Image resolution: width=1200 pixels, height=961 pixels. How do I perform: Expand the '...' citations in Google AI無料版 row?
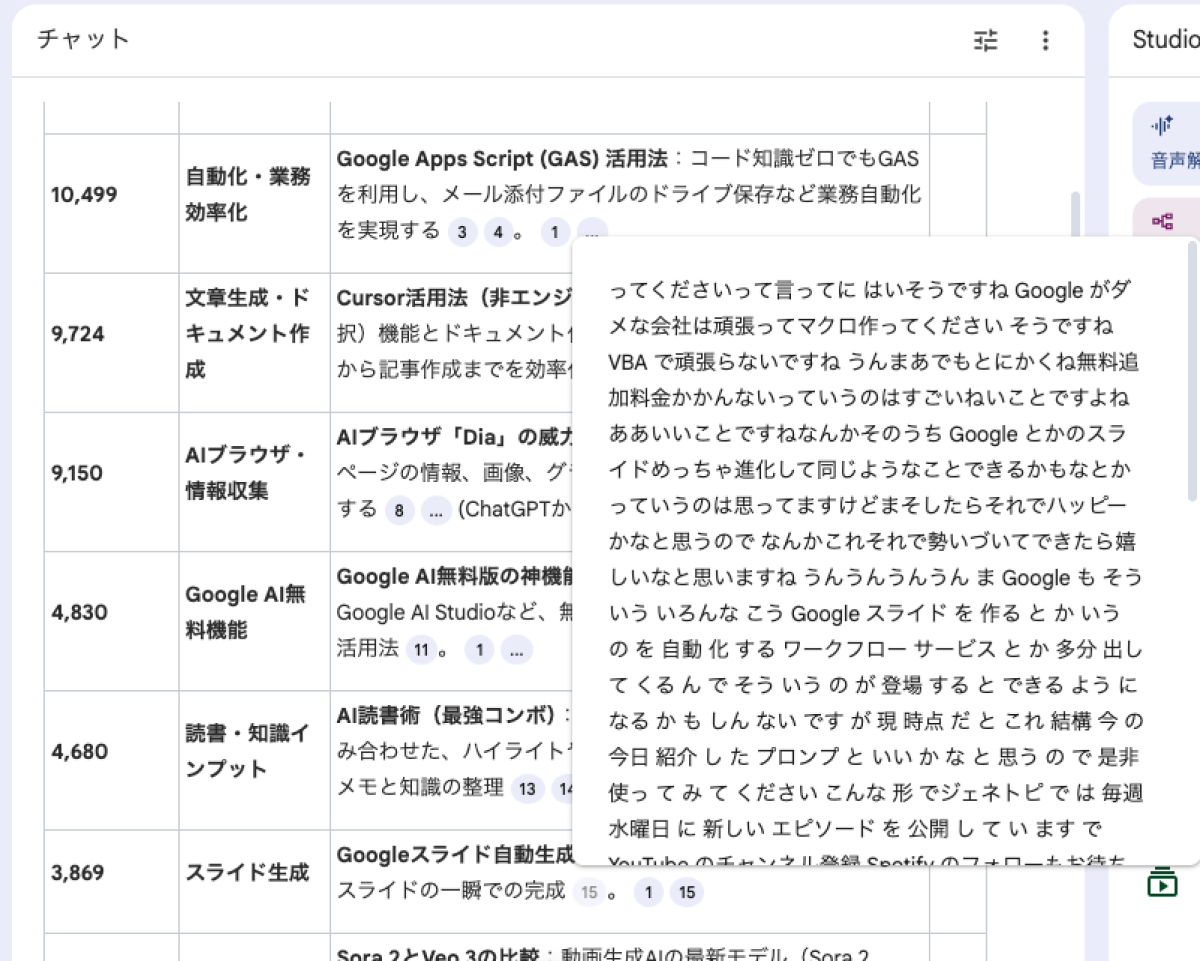click(x=516, y=650)
